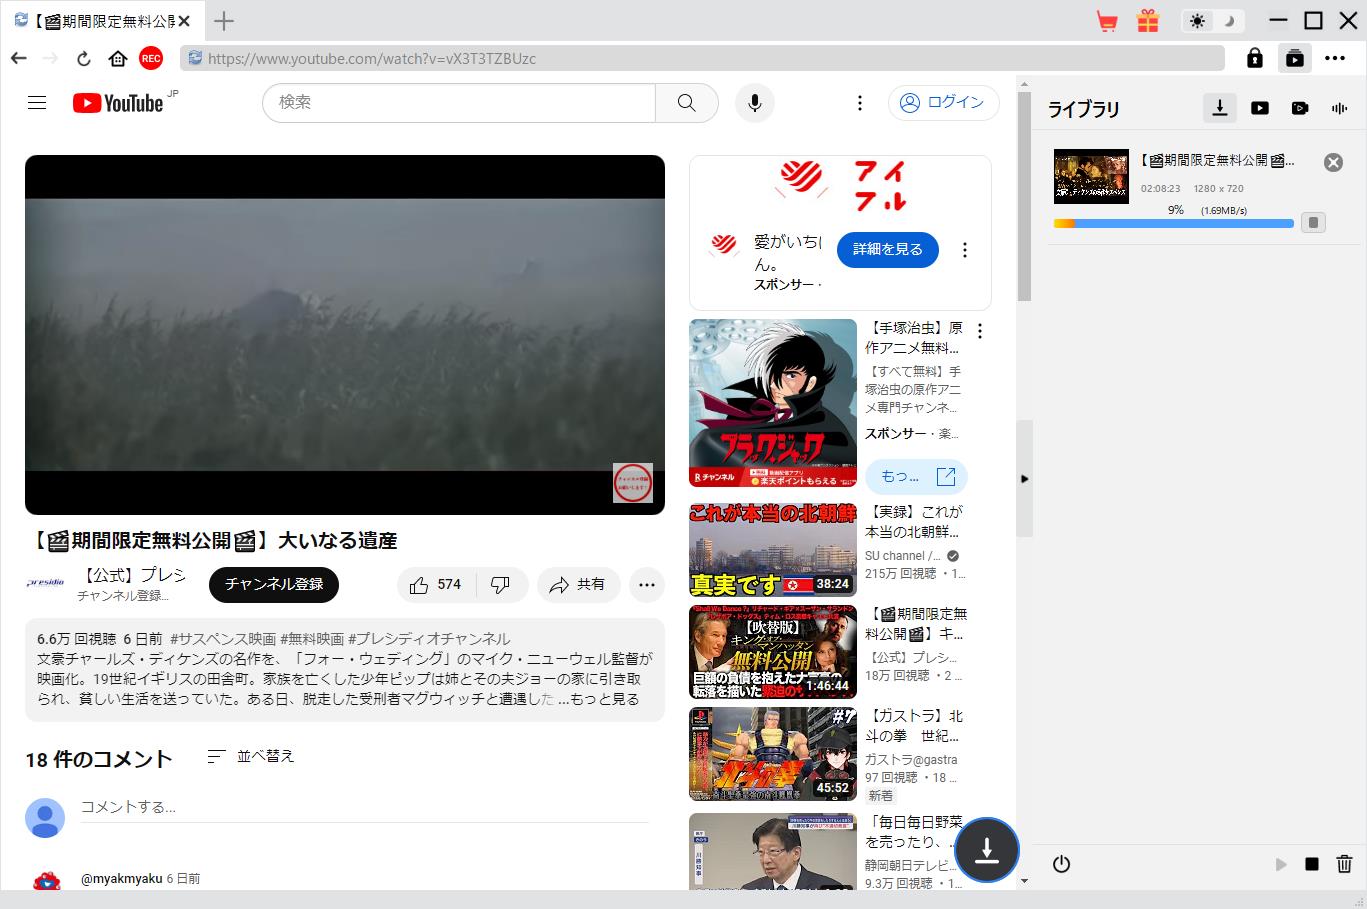Open the shopping cart icon
The image size is (1367, 909).
tap(1107, 21)
